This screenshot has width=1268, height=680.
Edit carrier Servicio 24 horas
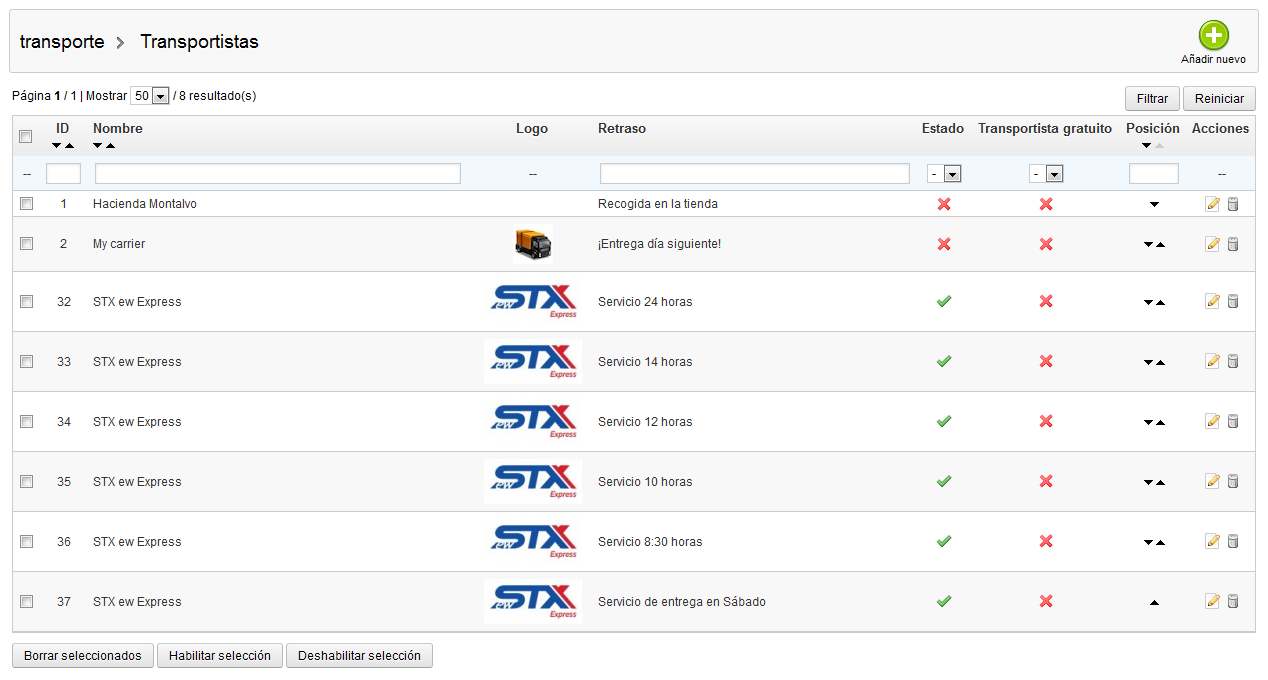(x=1213, y=301)
